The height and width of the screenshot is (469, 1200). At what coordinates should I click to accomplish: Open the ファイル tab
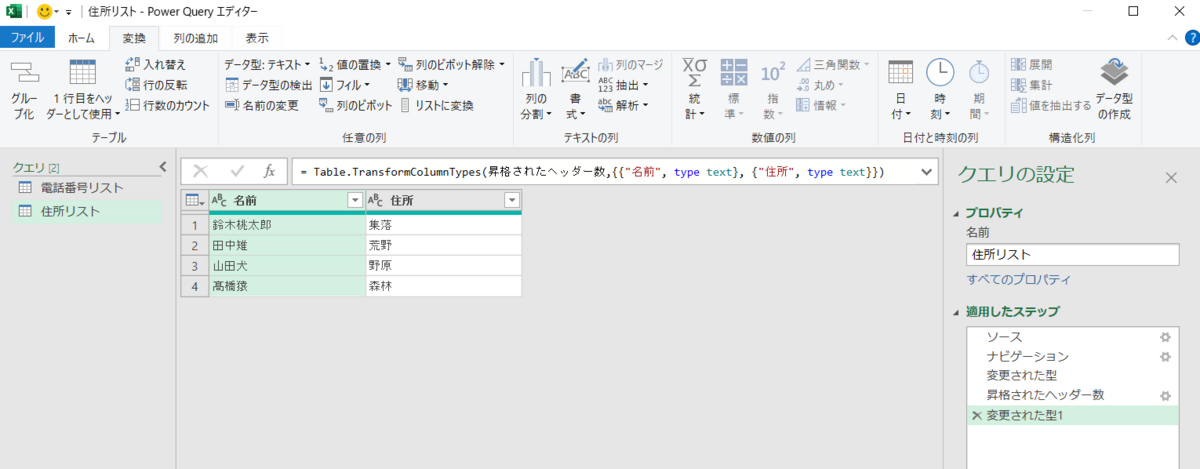[x=27, y=38]
